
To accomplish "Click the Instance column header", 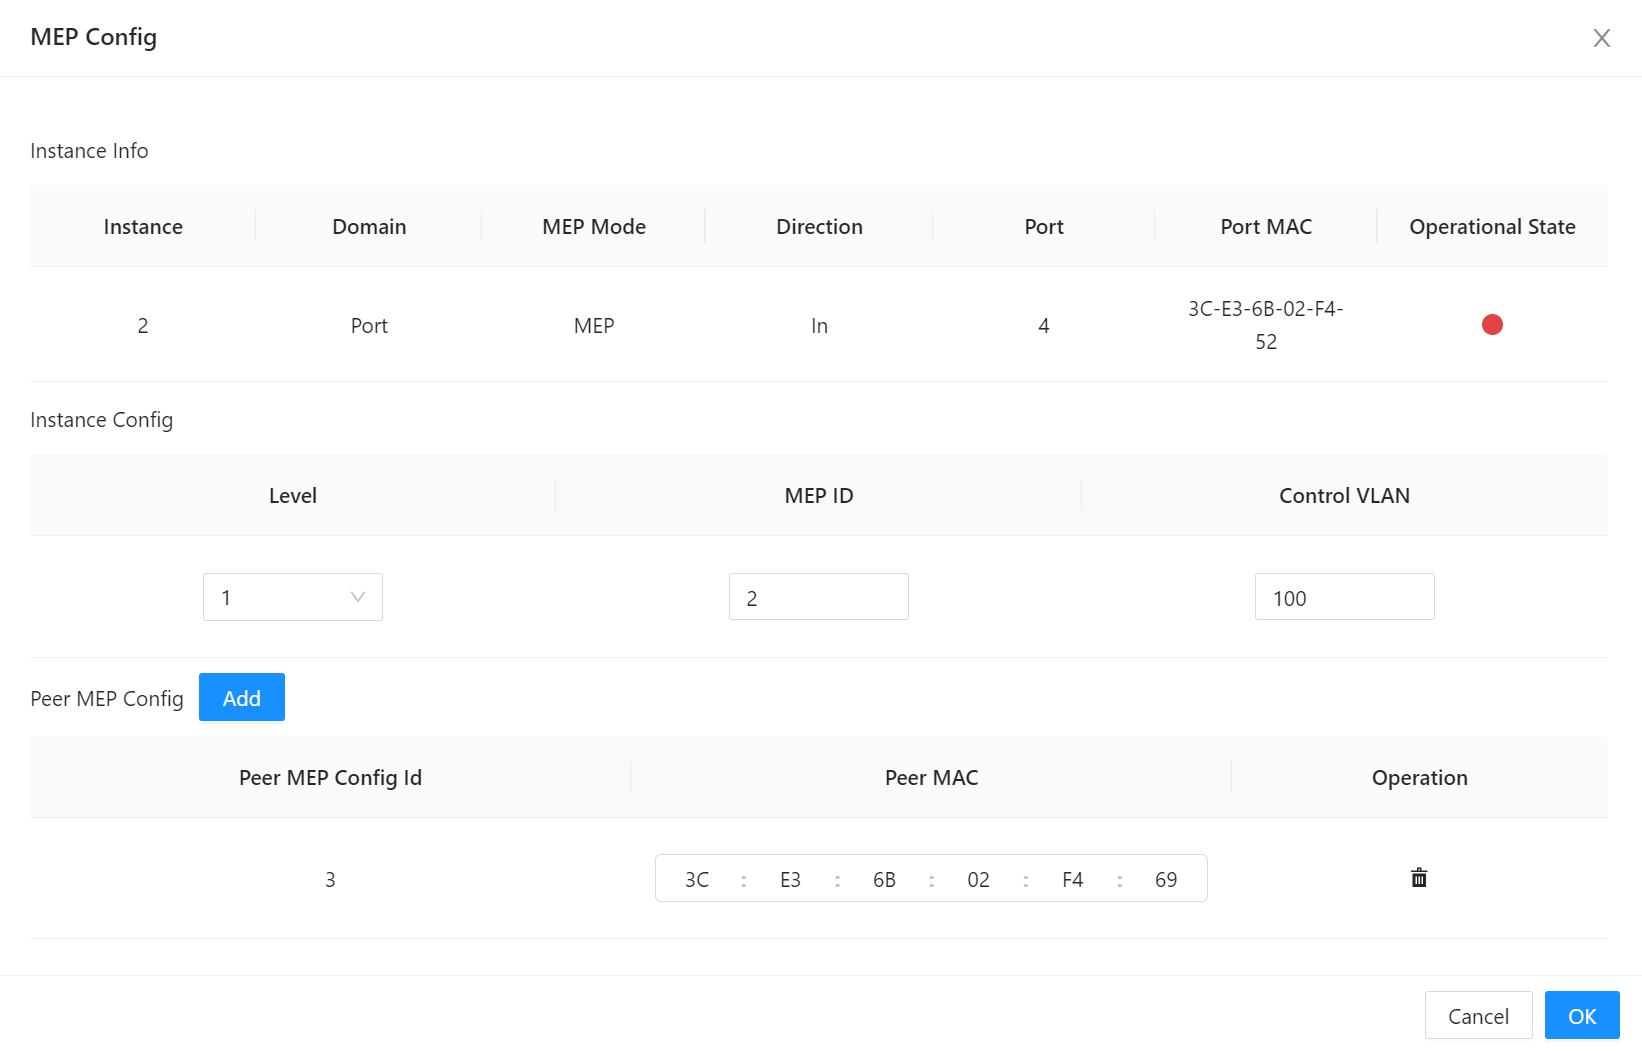I will [x=142, y=226].
